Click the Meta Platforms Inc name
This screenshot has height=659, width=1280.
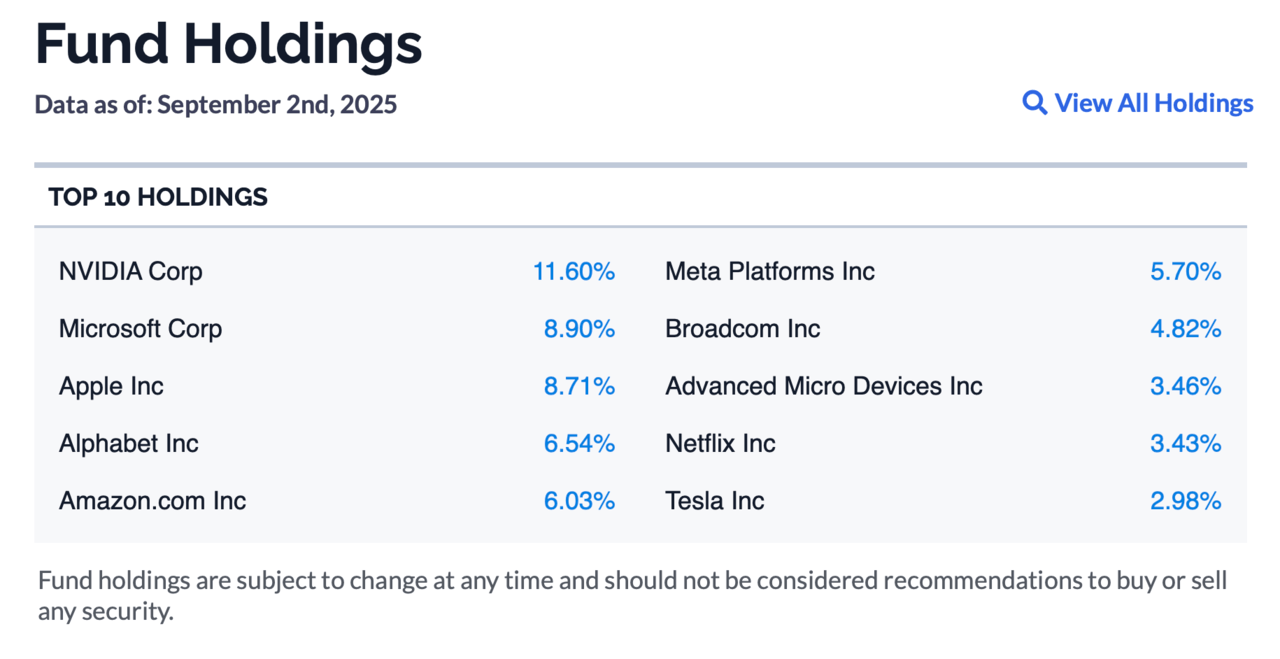[770, 271]
